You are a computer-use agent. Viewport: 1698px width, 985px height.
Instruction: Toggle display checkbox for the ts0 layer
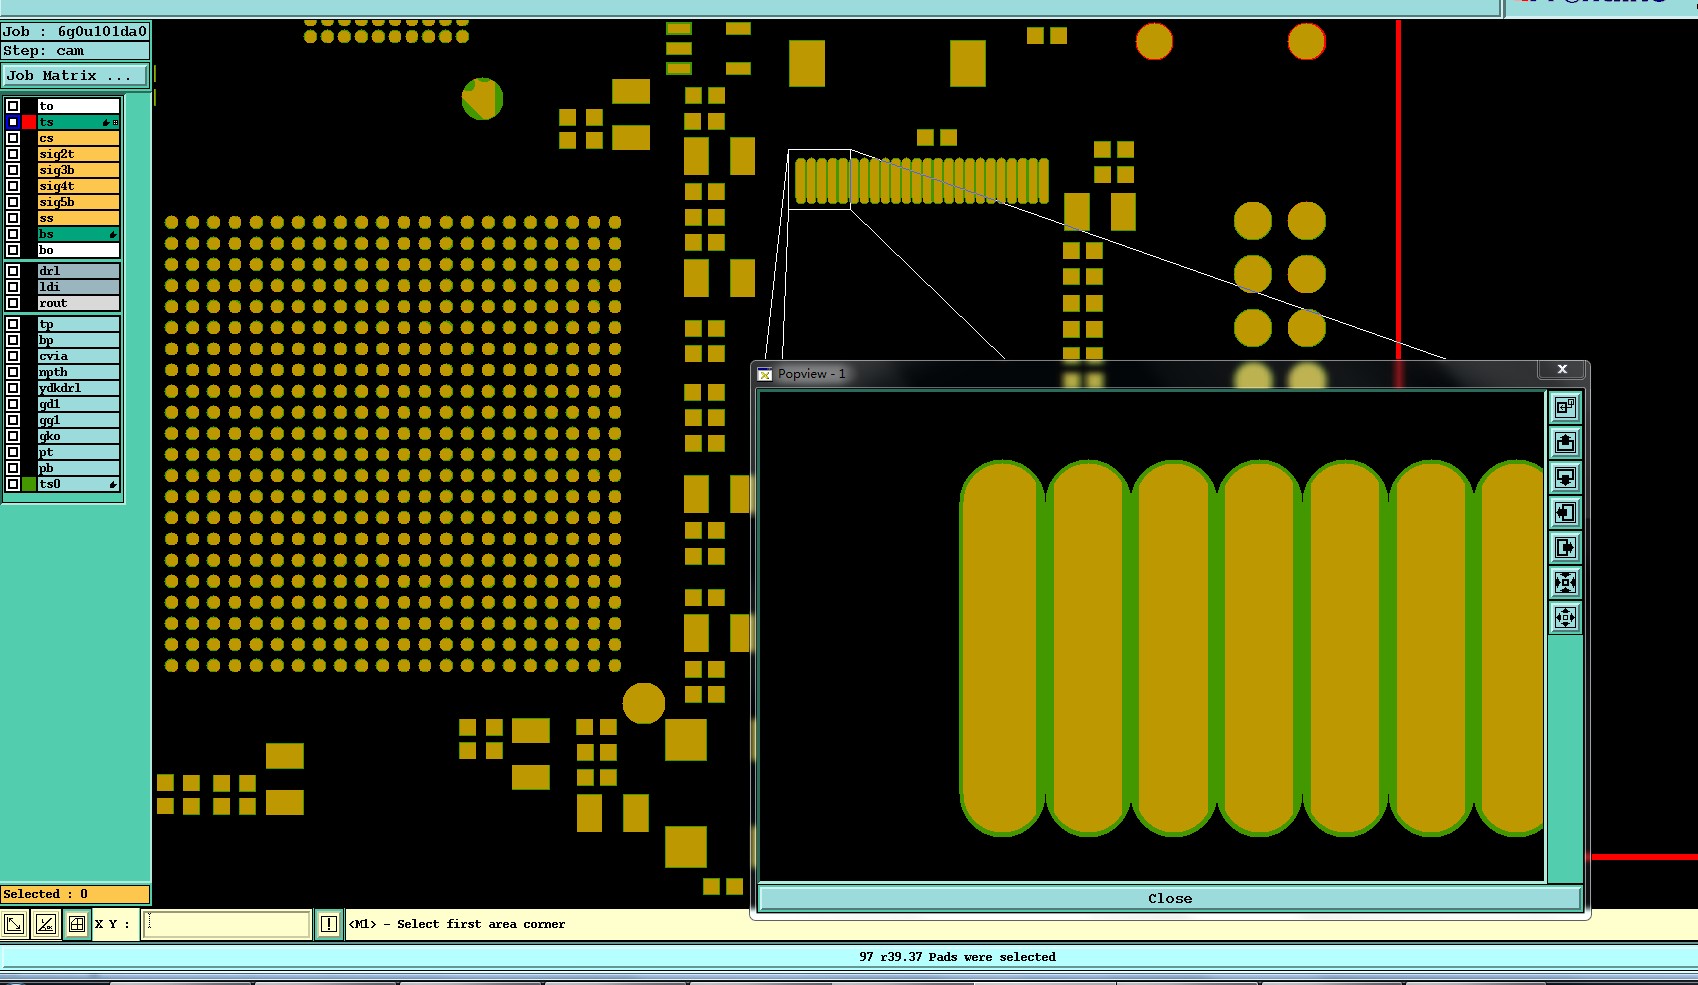(13, 484)
